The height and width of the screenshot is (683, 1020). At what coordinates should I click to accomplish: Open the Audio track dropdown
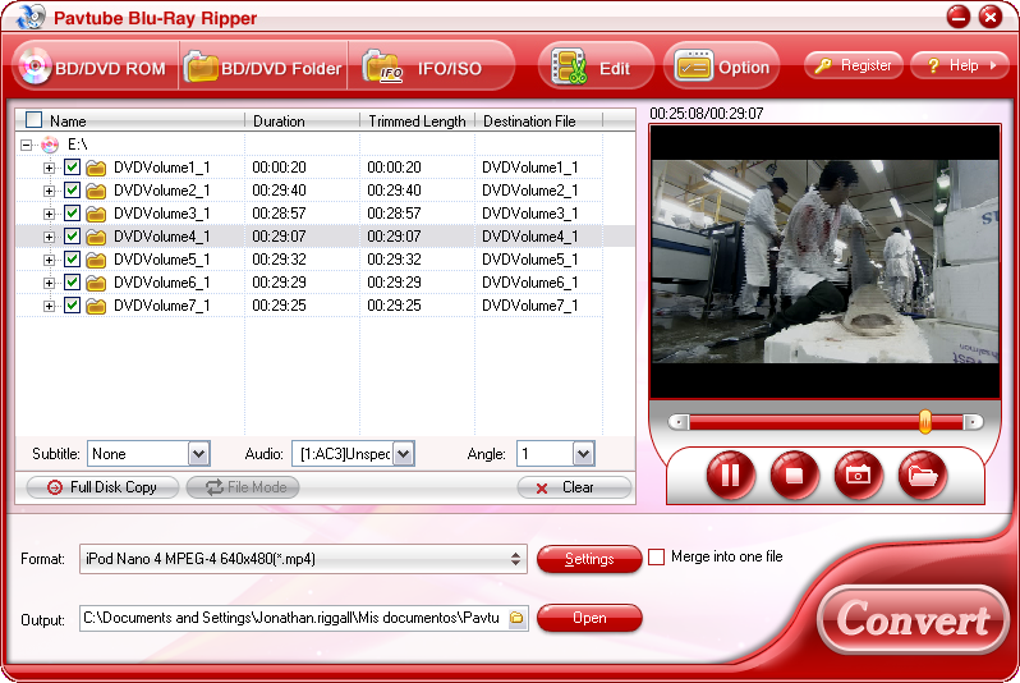403,454
